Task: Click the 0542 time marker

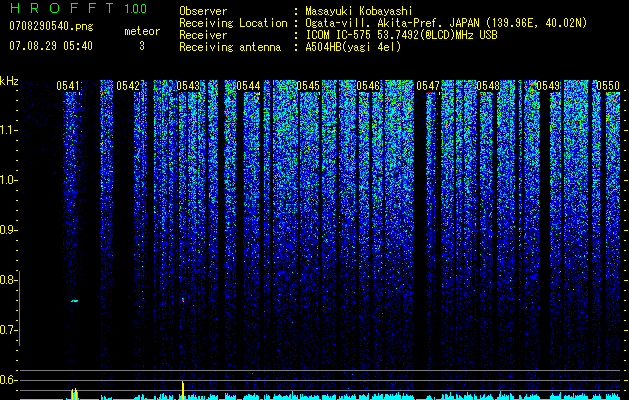Action: [x=128, y=86]
